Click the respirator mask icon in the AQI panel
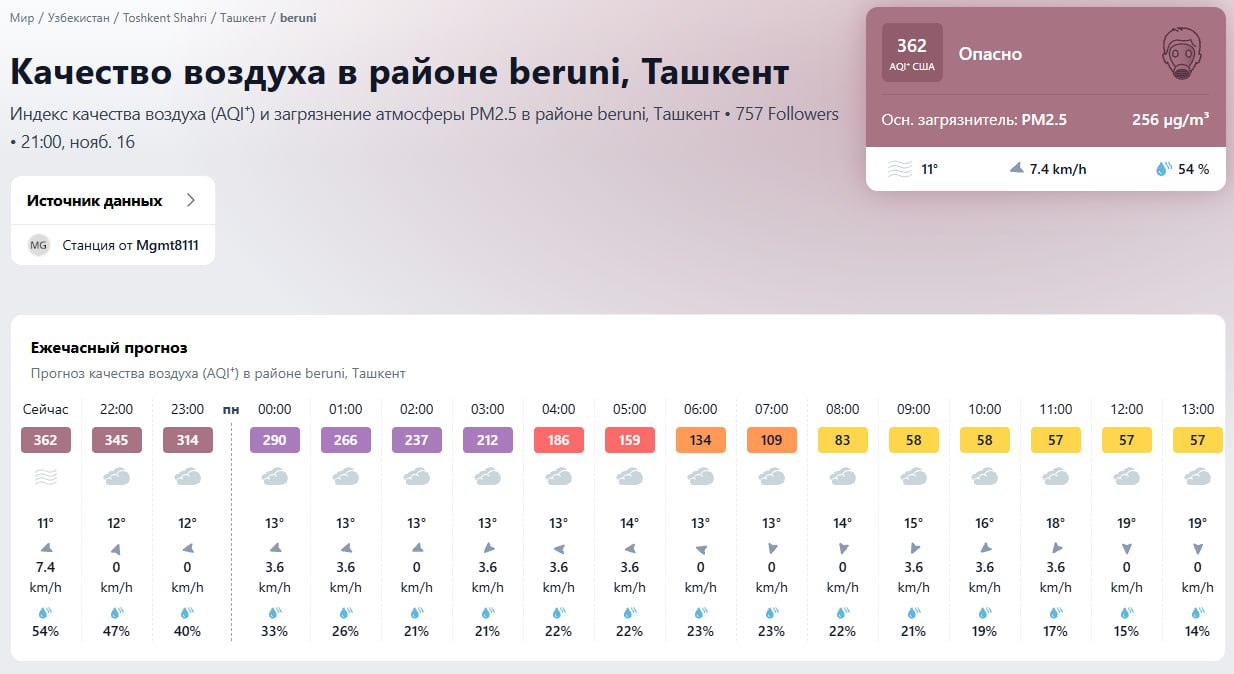This screenshot has height=674, width=1234. [x=1183, y=53]
